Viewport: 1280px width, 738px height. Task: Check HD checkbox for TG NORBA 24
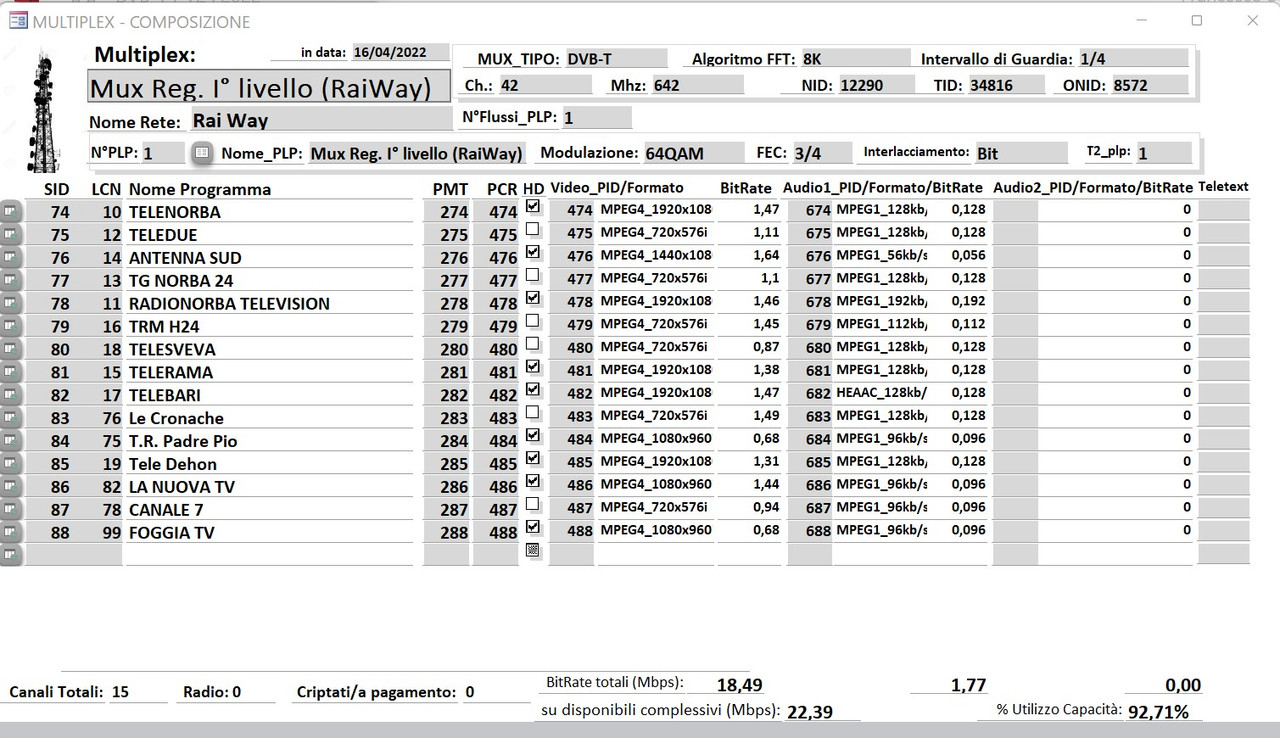533,275
